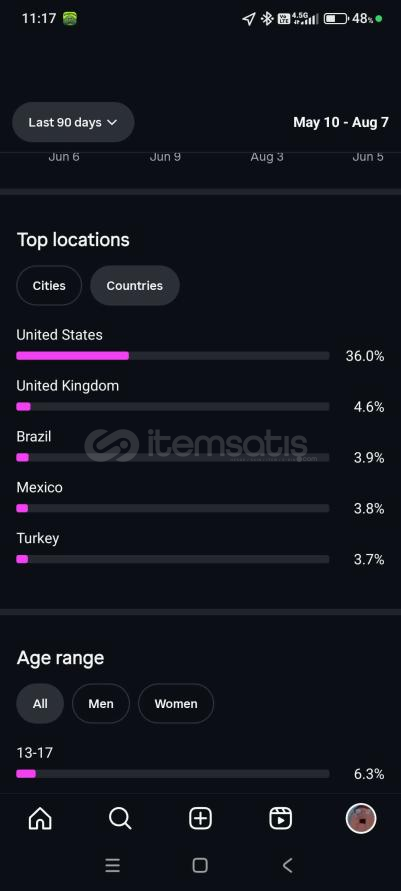Screen dimensions: 401x891
Task: Switch top locations to Cities
Action: 49,285
